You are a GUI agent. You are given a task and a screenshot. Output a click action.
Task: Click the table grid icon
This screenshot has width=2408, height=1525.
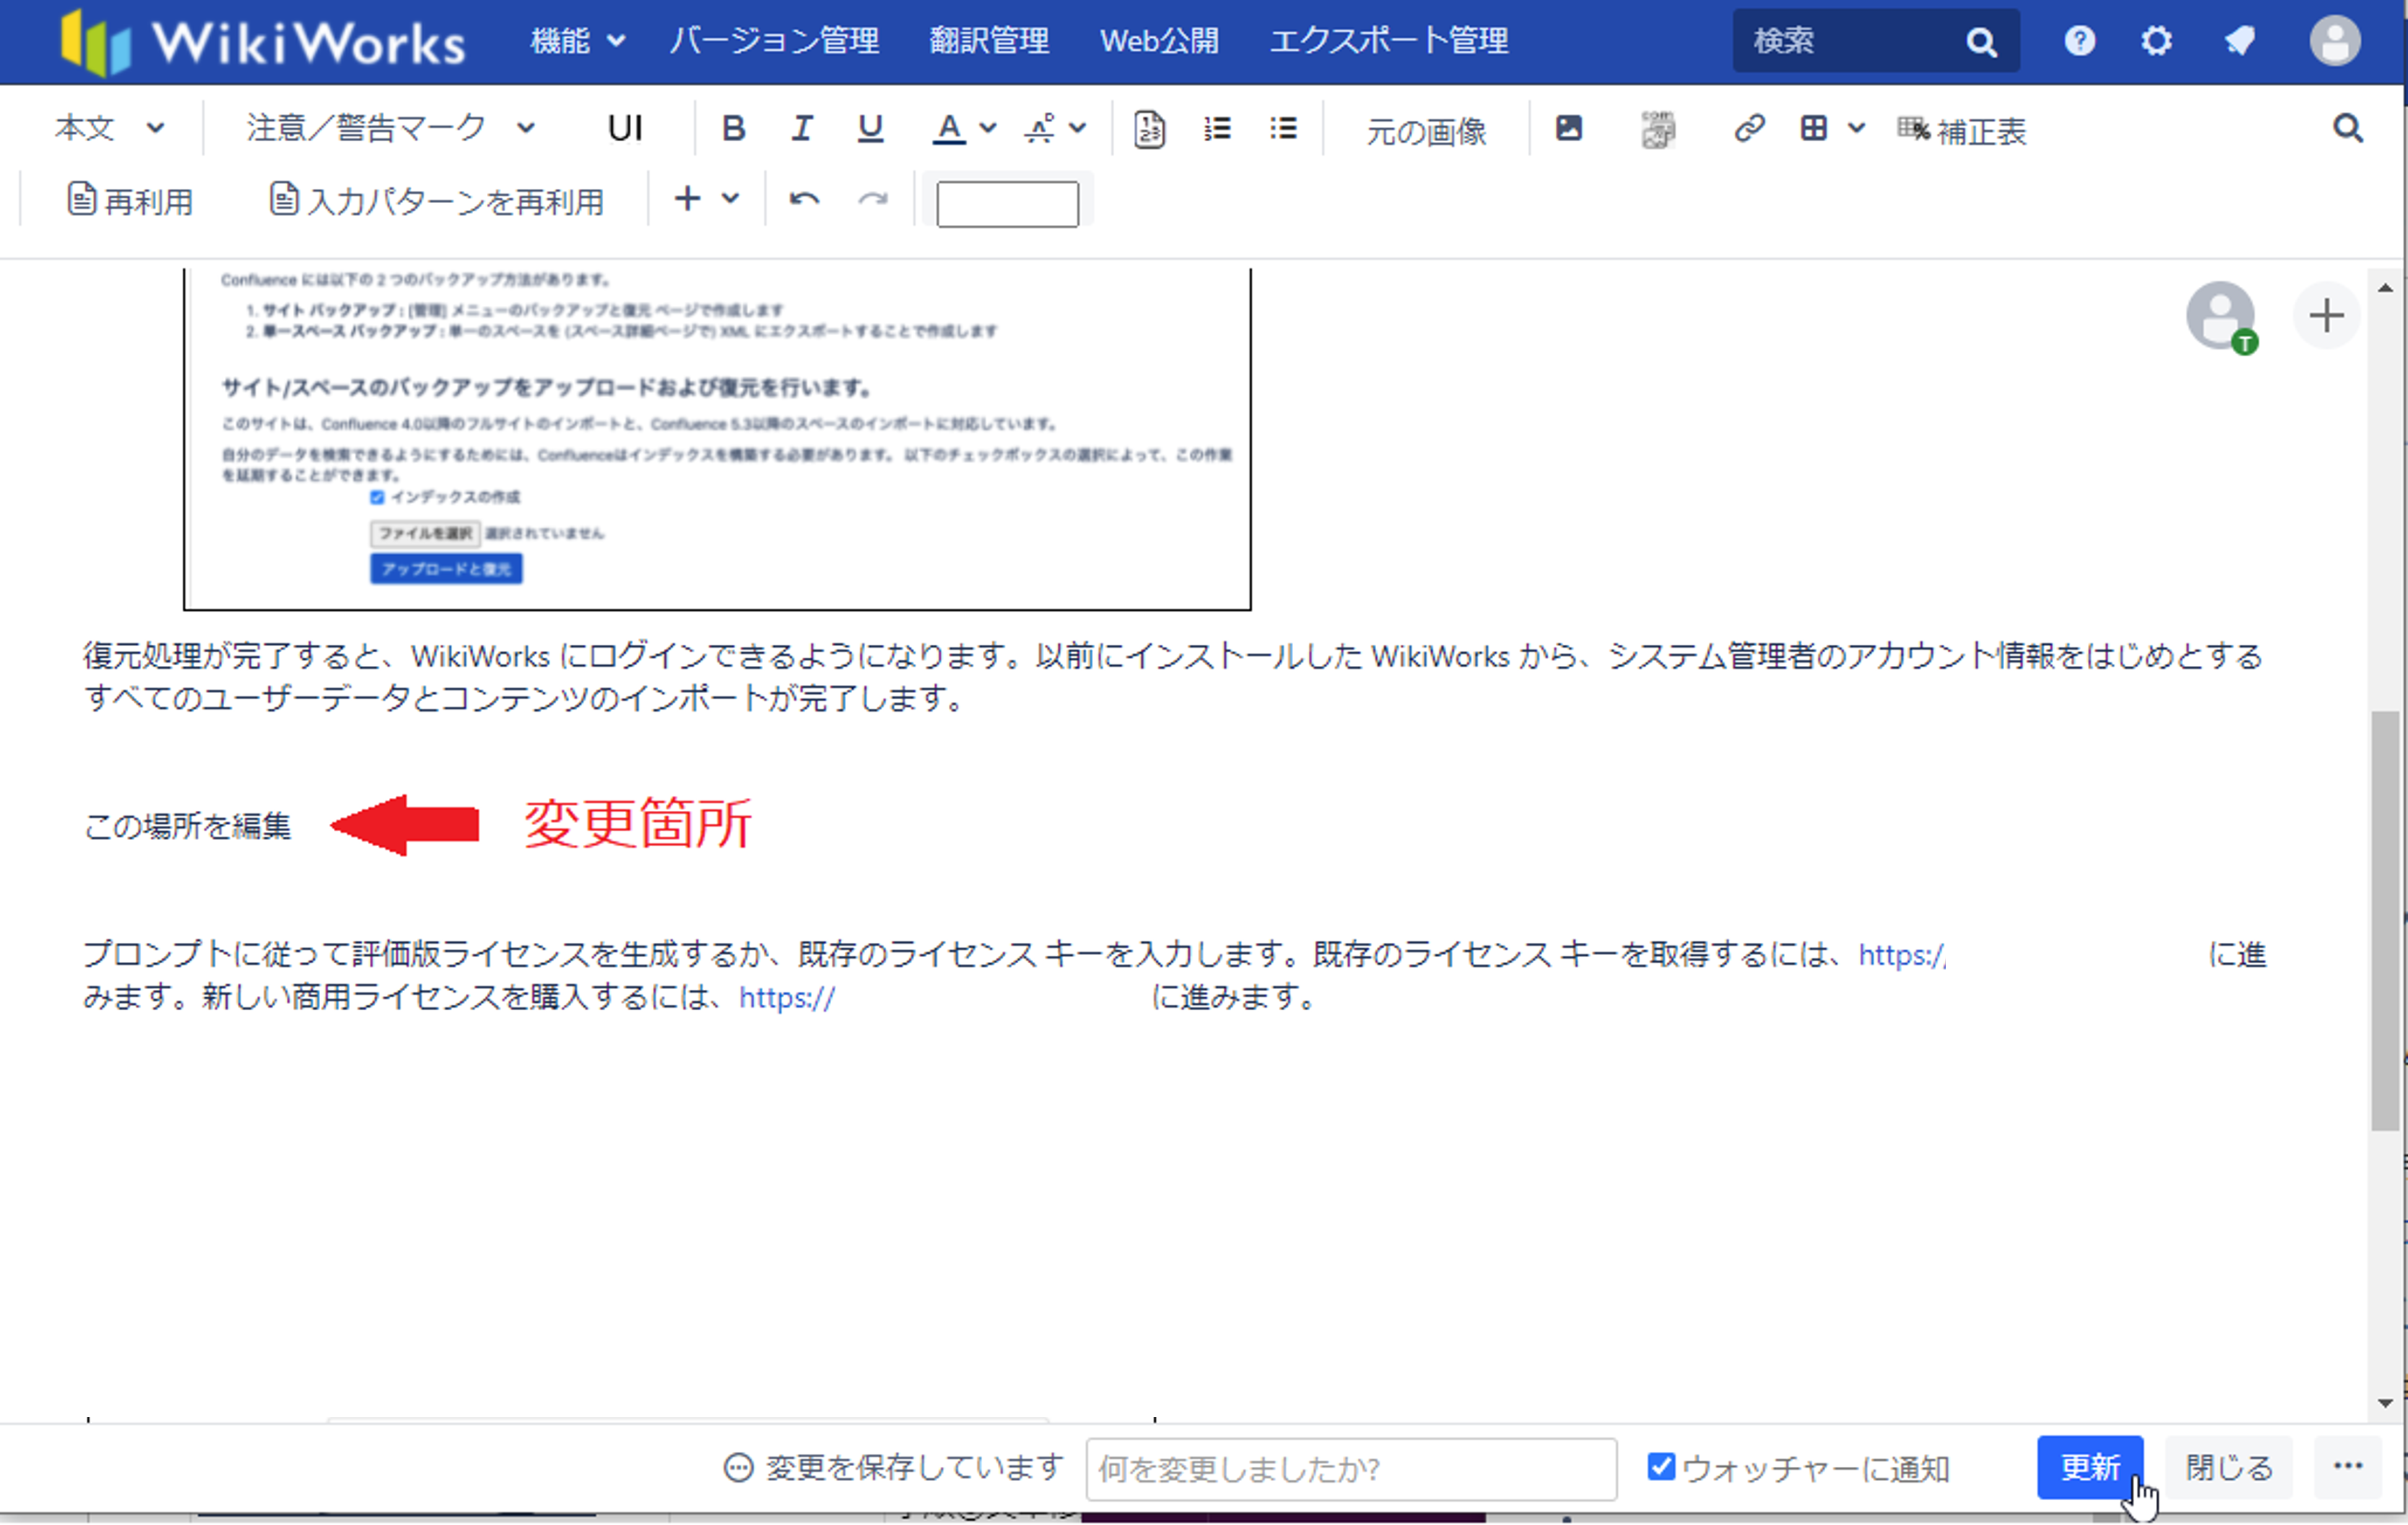[x=1813, y=128]
